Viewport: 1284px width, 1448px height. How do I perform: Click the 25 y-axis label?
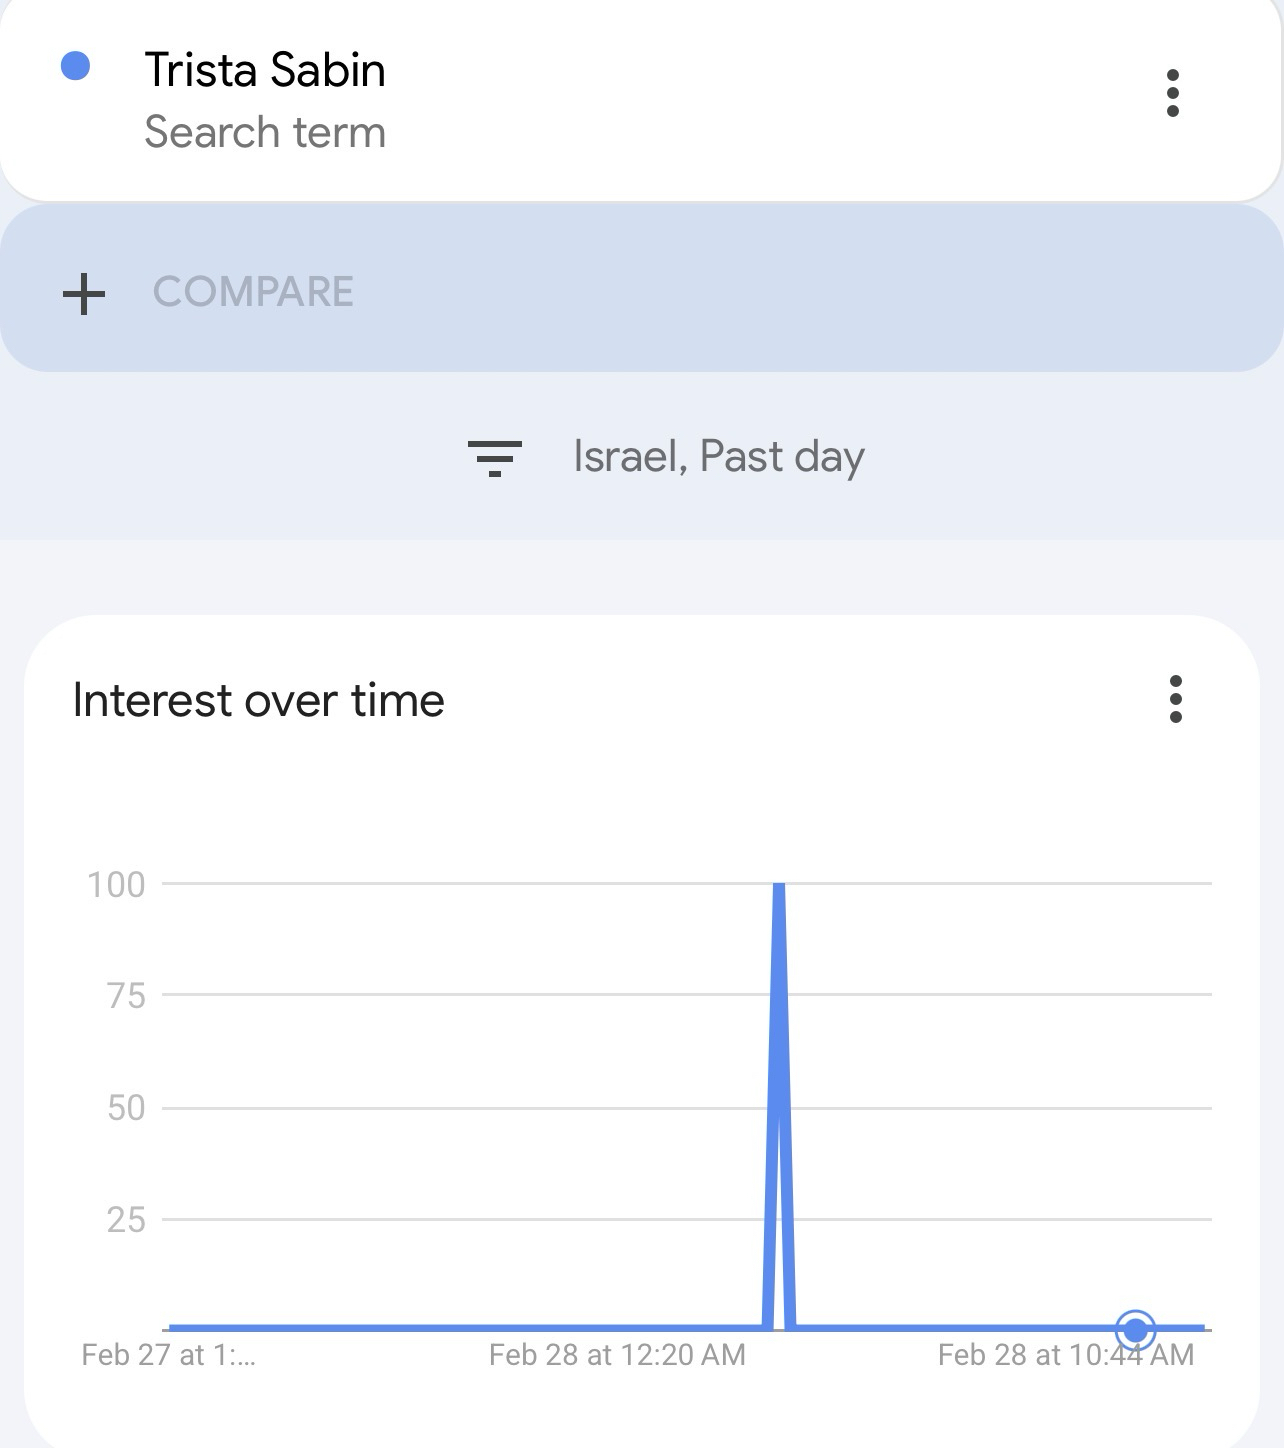click(126, 1220)
